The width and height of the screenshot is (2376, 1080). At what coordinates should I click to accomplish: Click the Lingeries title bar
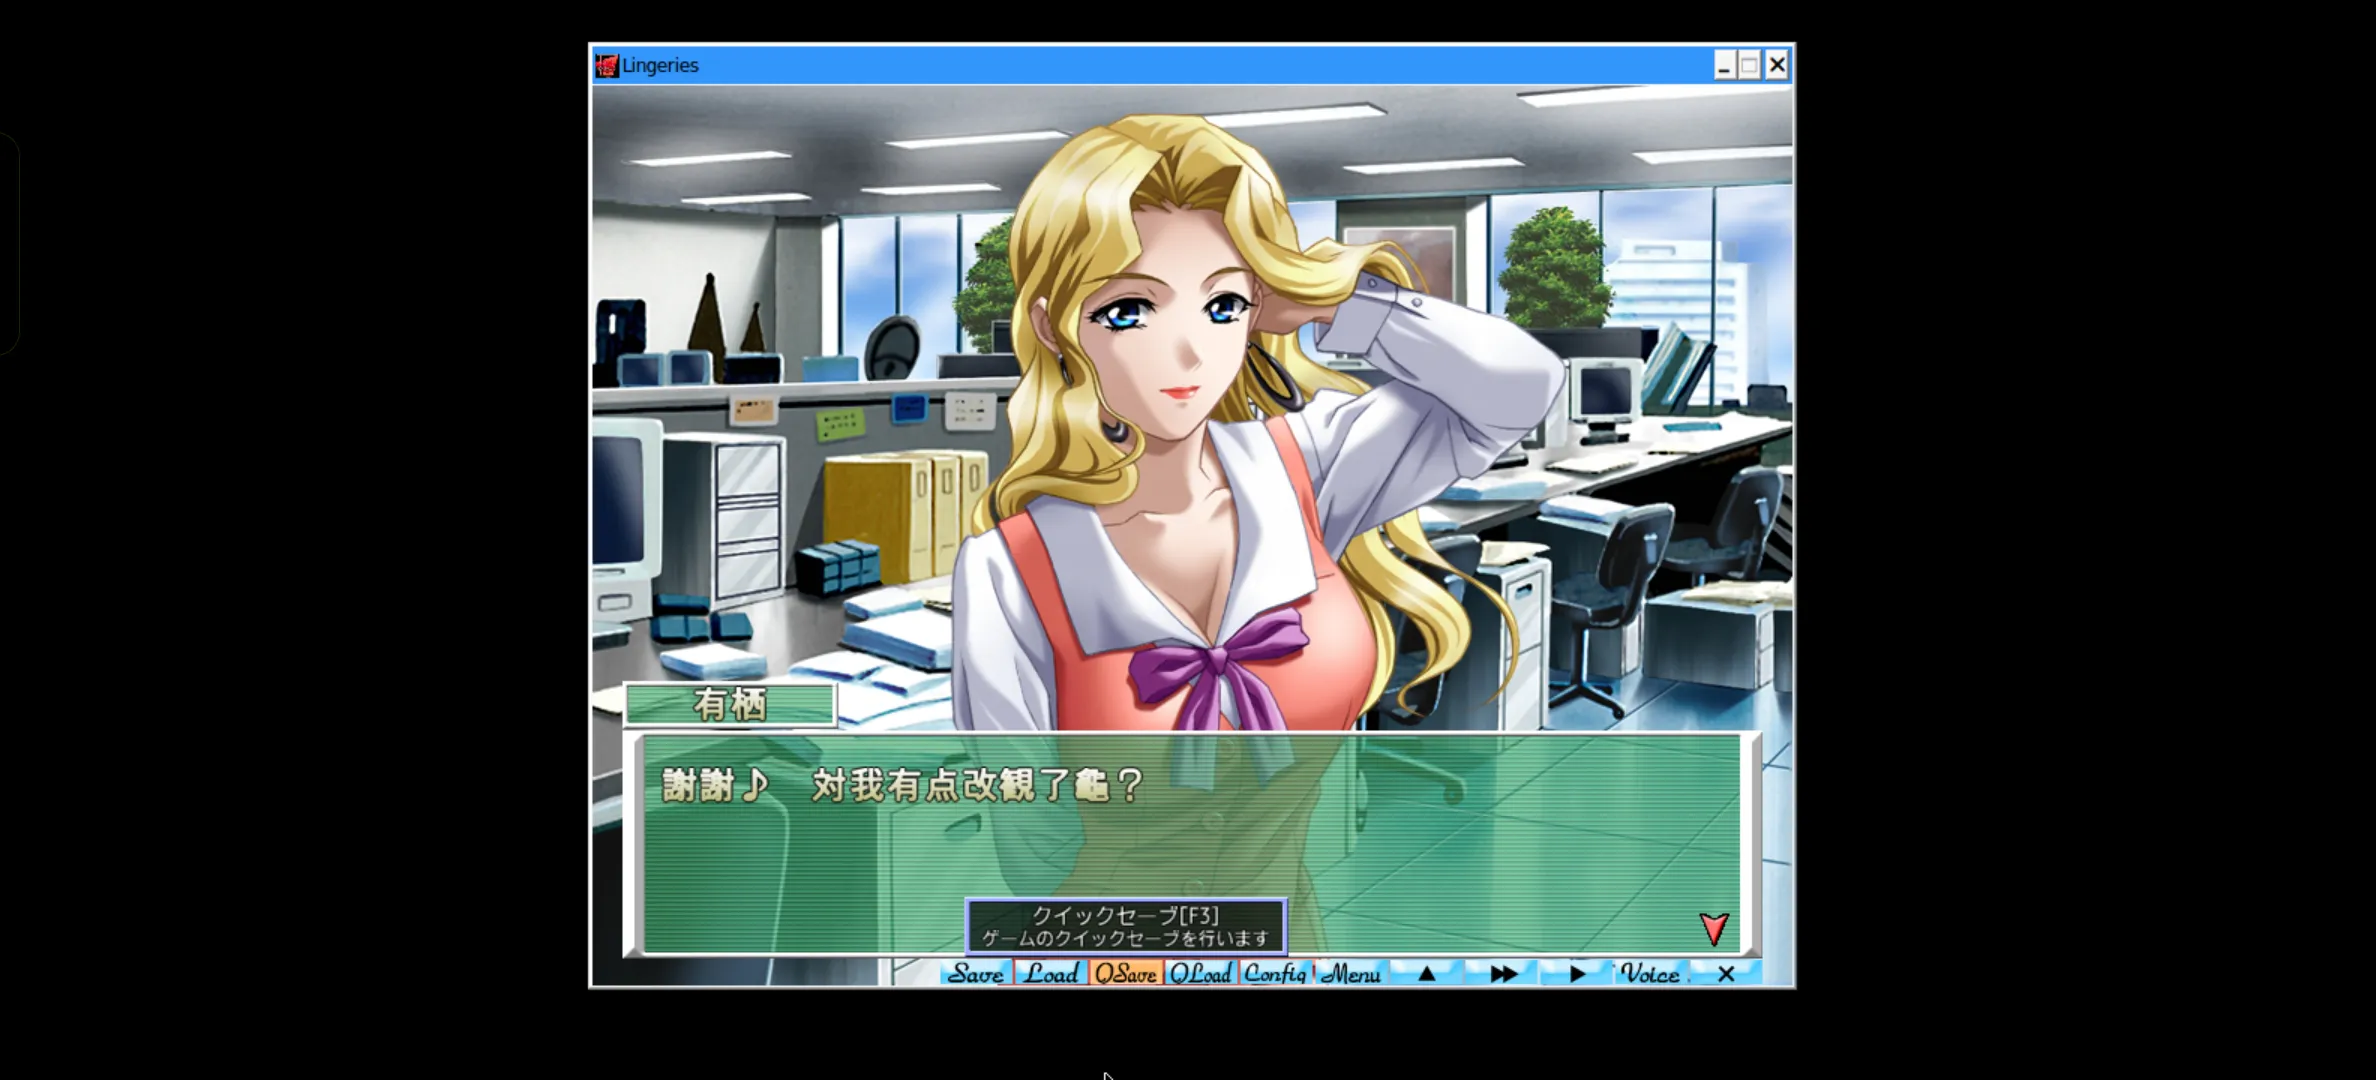(1150, 66)
